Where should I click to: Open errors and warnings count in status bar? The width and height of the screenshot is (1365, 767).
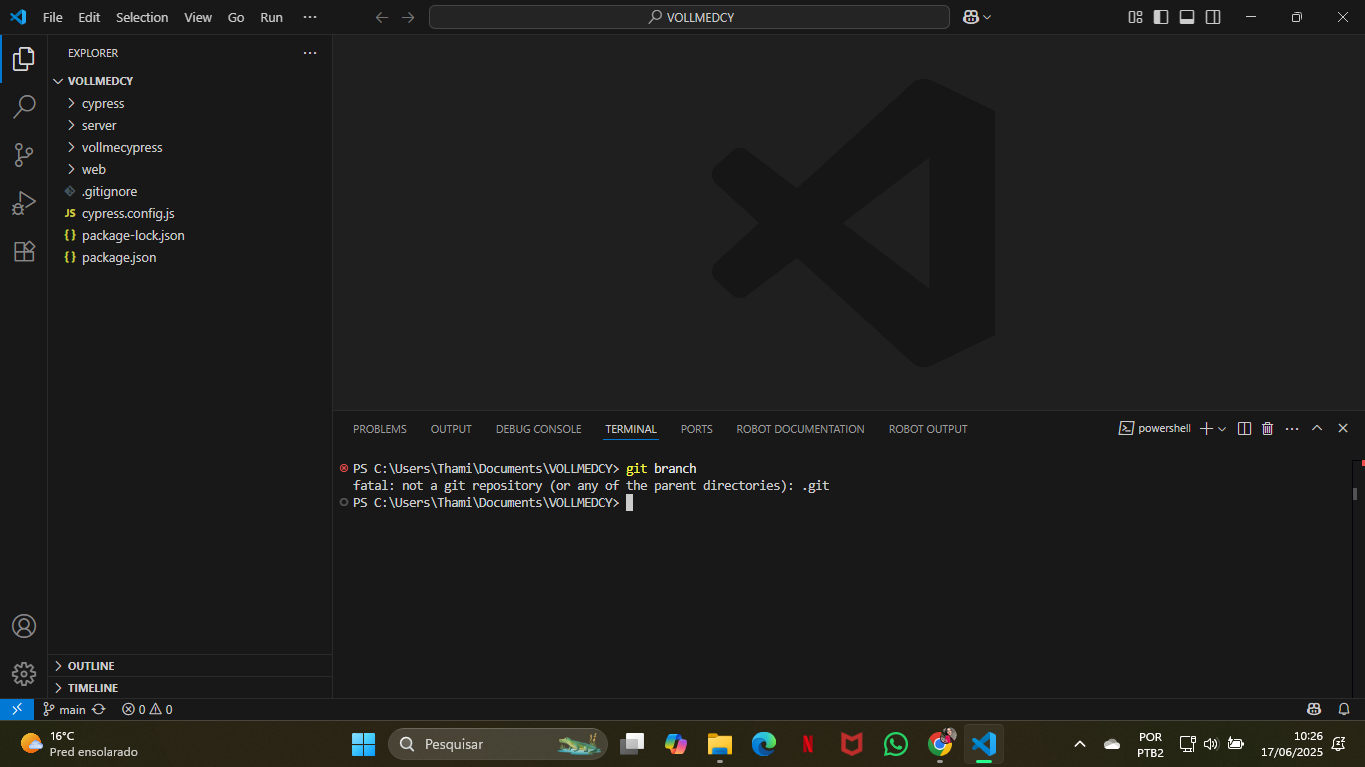(147, 709)
